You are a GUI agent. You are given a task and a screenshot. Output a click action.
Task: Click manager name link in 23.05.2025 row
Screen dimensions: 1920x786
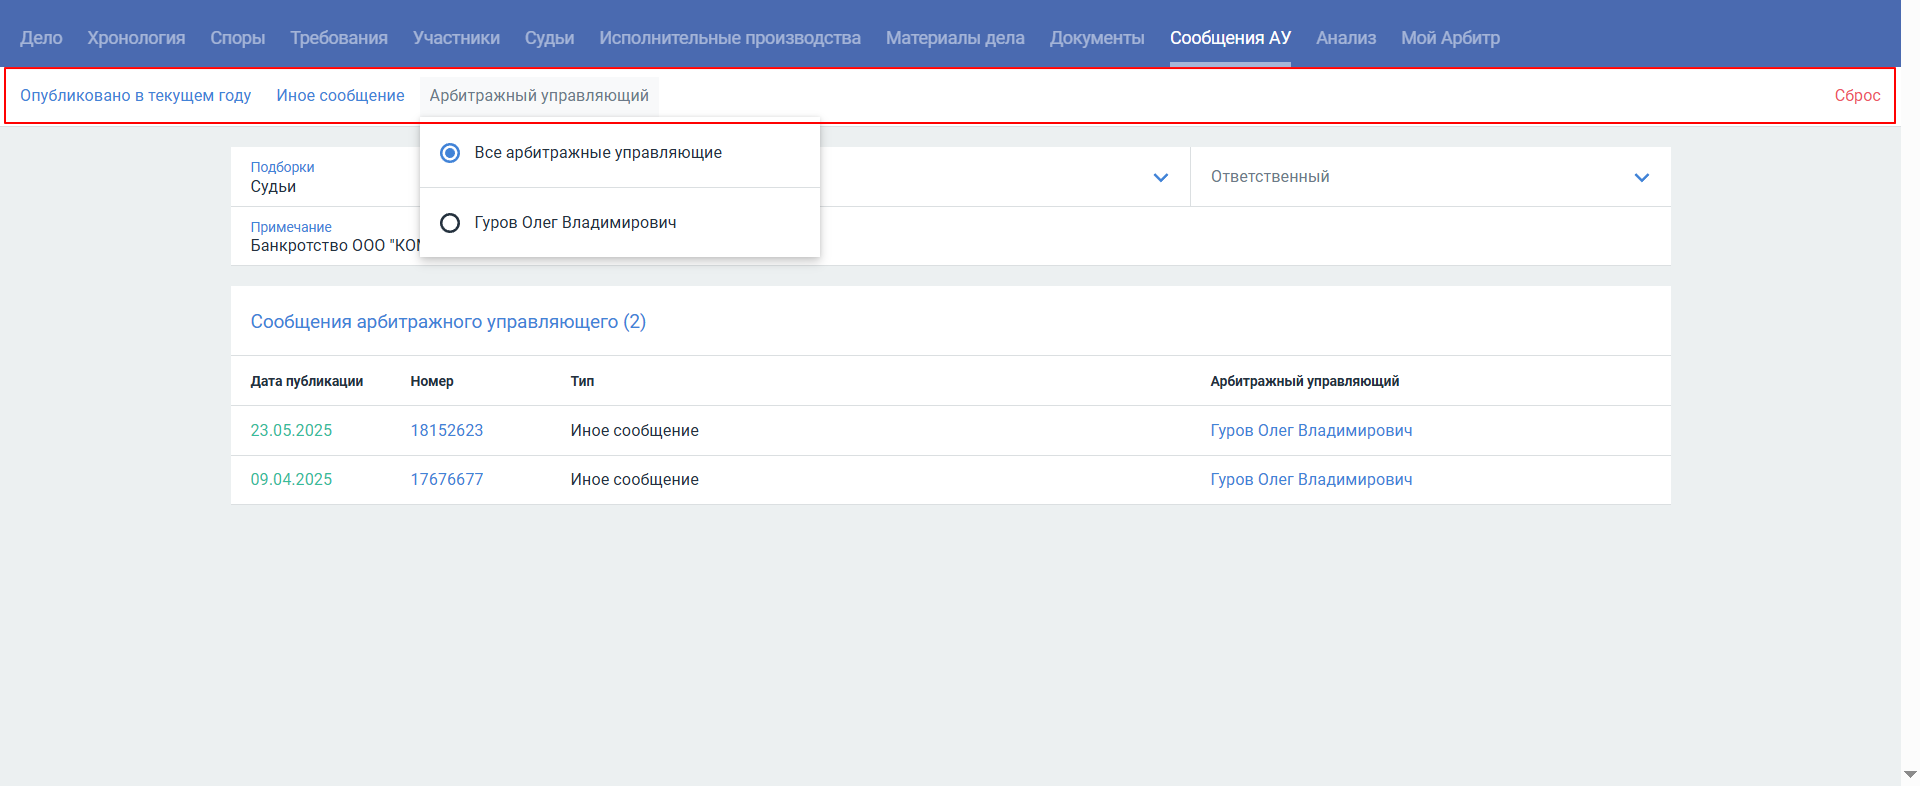click(x=1310, y=431)
